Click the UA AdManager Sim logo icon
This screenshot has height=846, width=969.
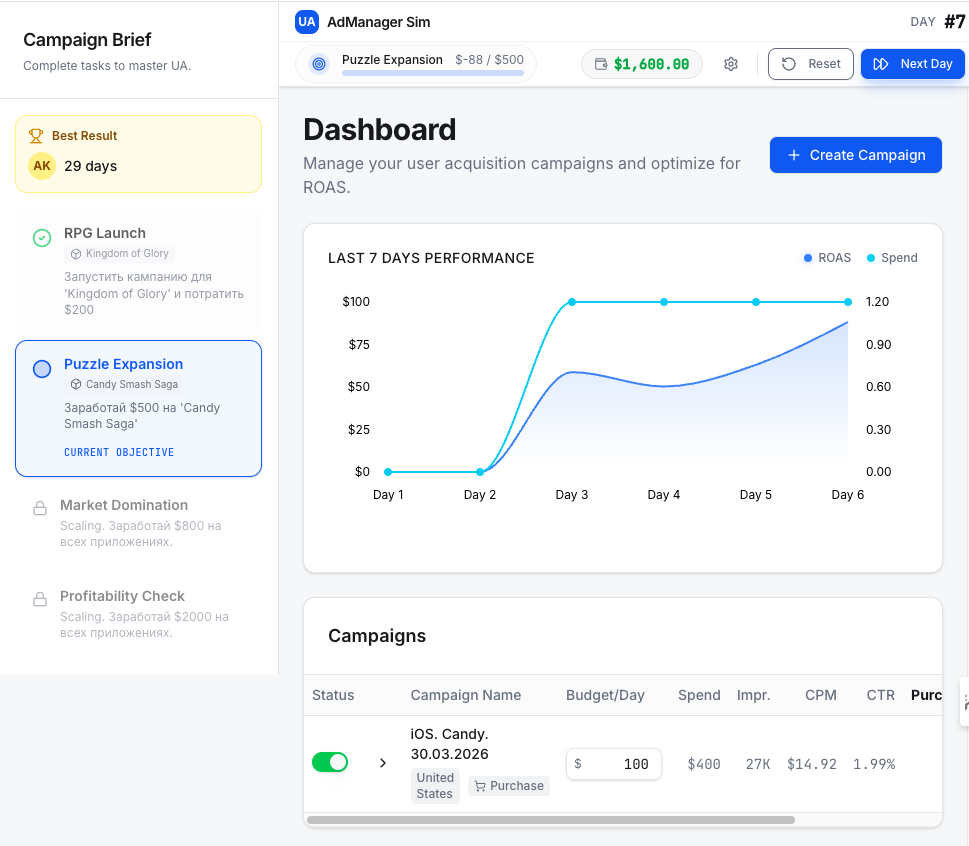point(307,22)
